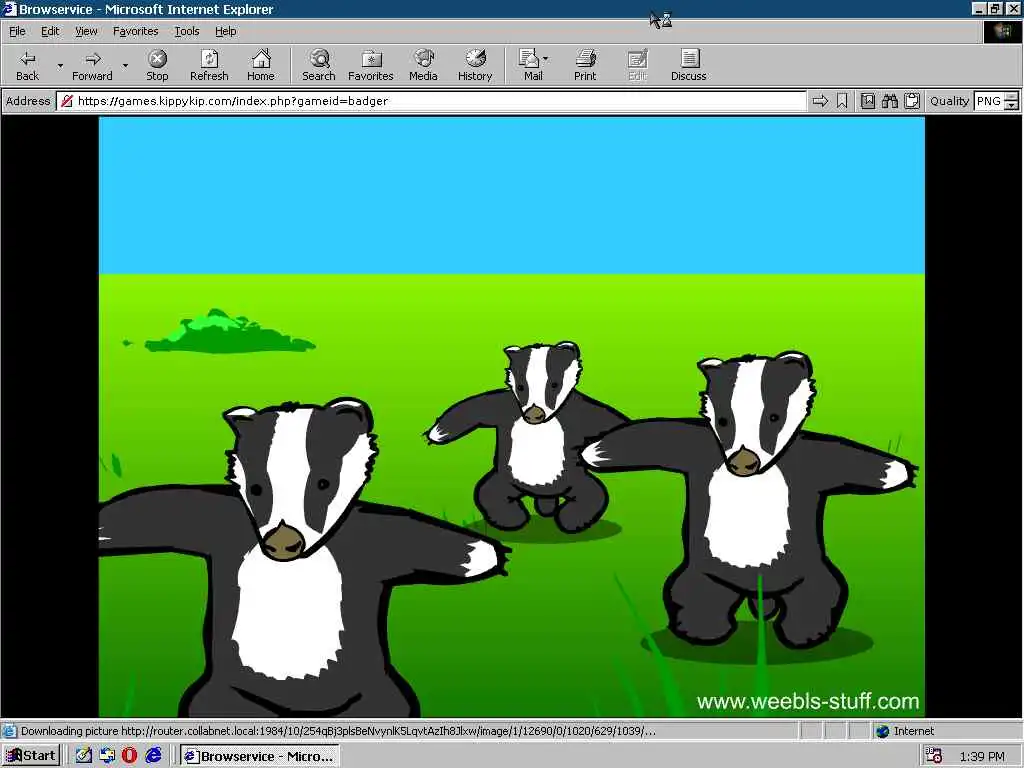Viewport: 1024px width, 768px height.
Task: Stop the page from loading
Action: click(x=157, y=65)
